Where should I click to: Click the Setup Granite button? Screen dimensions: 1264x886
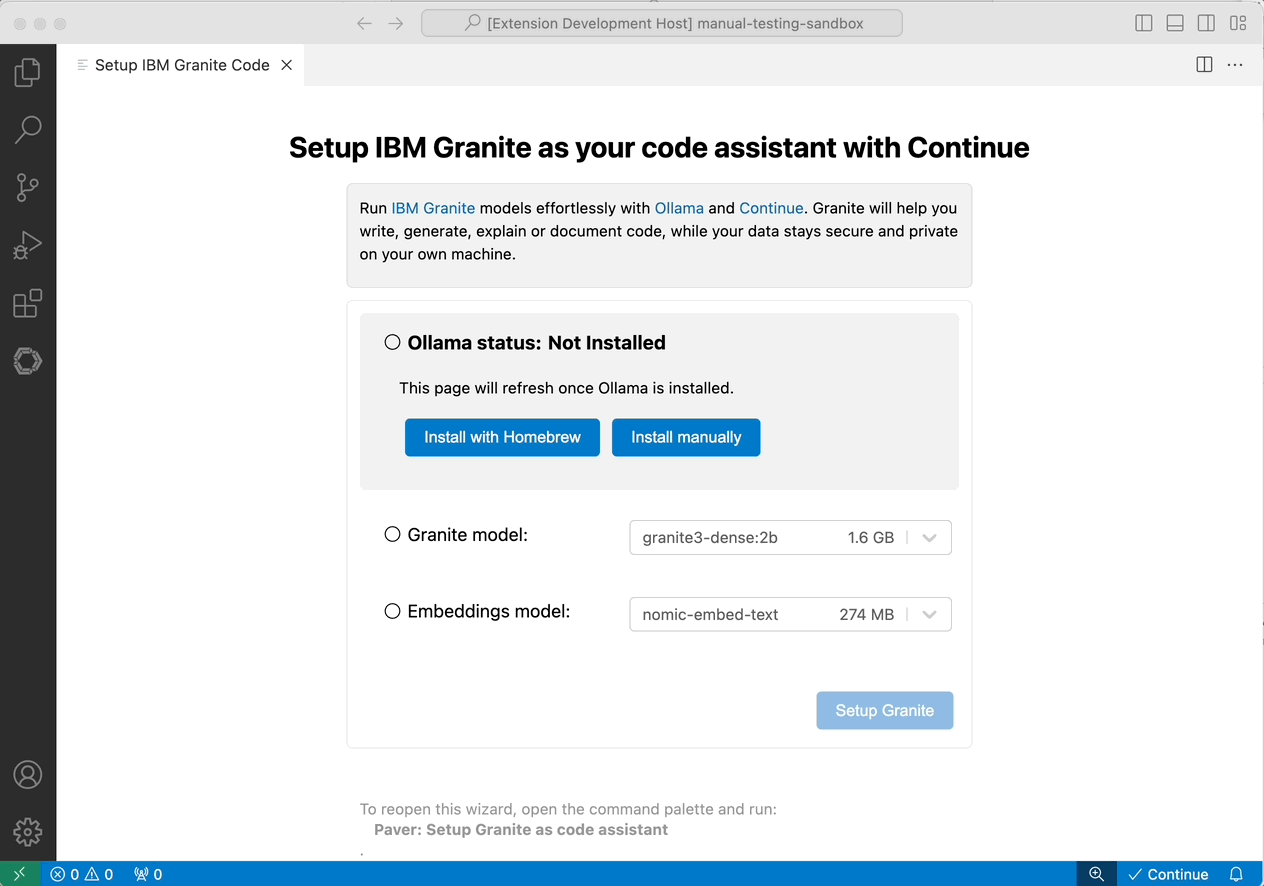(885, 710)
